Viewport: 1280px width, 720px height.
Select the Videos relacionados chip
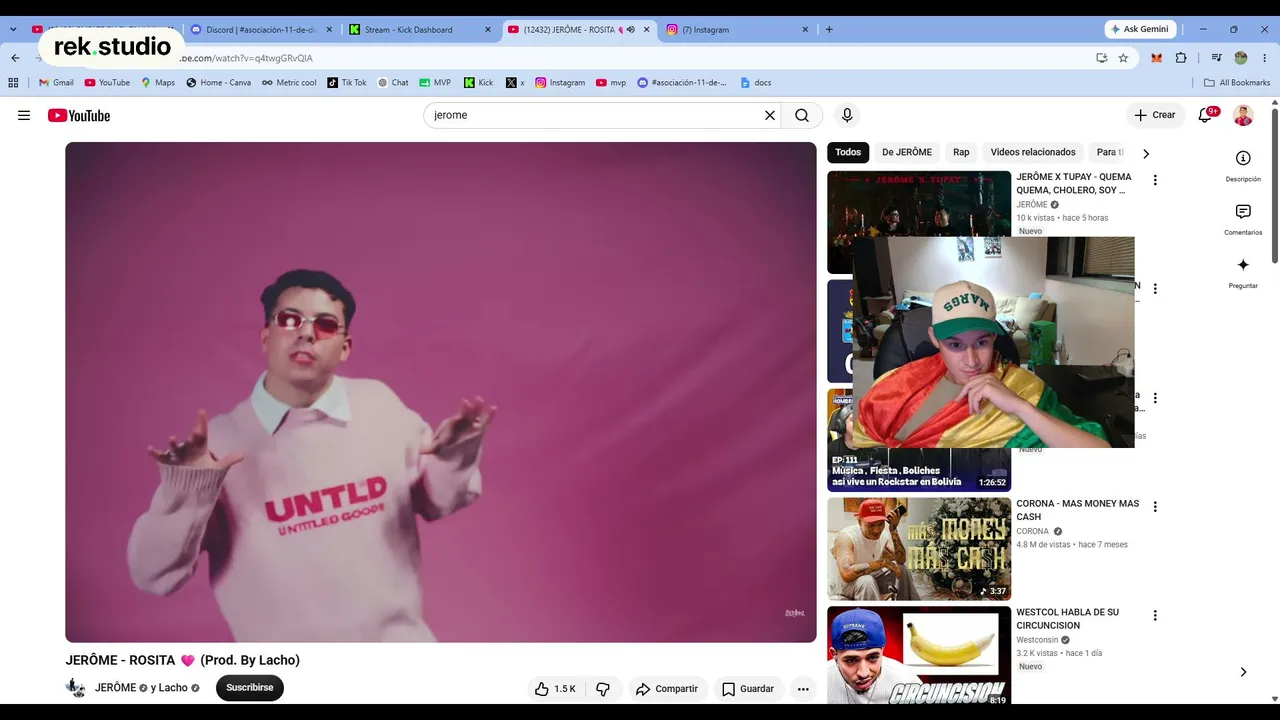[x=1033, y=152]
